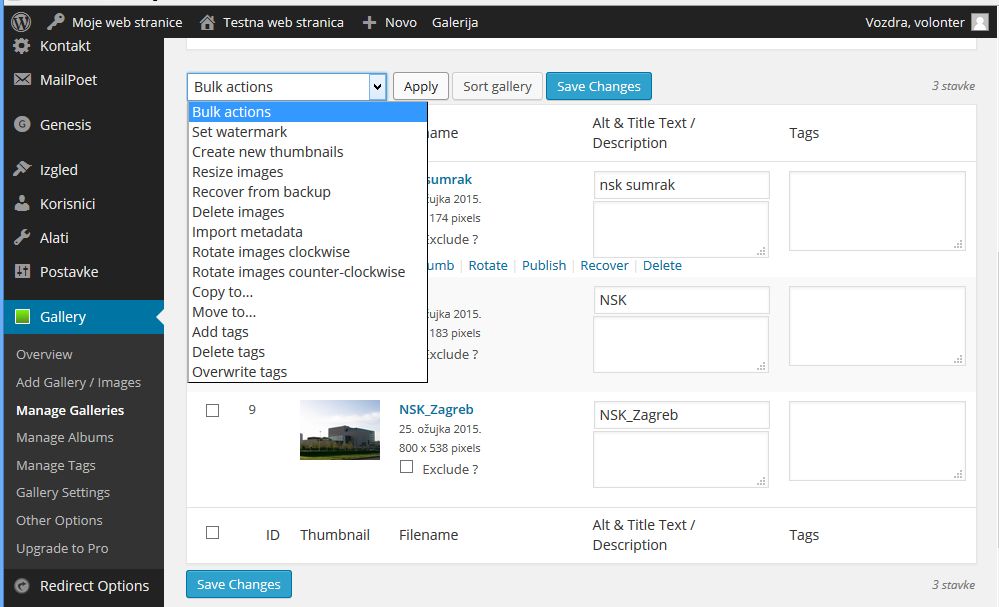This screenshot has width=999, height=607.
Task: Select Overwrite tags option
Action: click(x=308, y=372)
